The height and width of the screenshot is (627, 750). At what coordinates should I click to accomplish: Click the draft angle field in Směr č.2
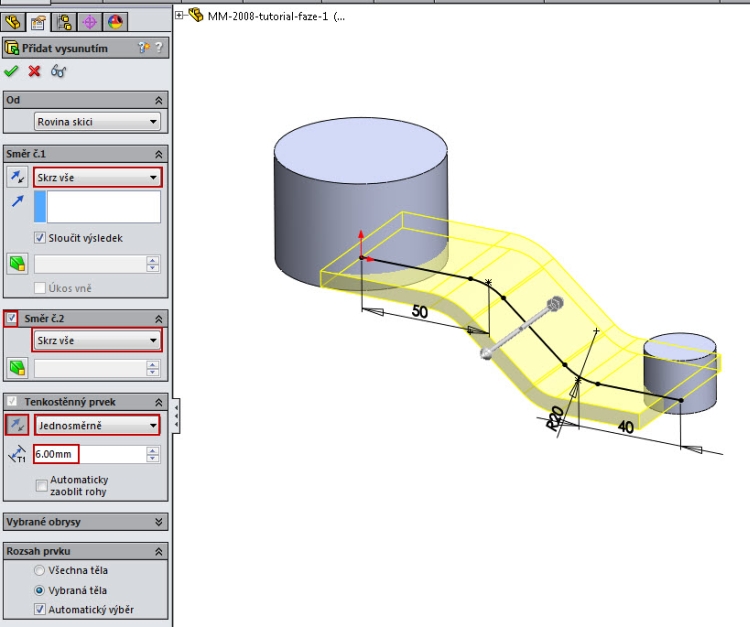point(90,368)
